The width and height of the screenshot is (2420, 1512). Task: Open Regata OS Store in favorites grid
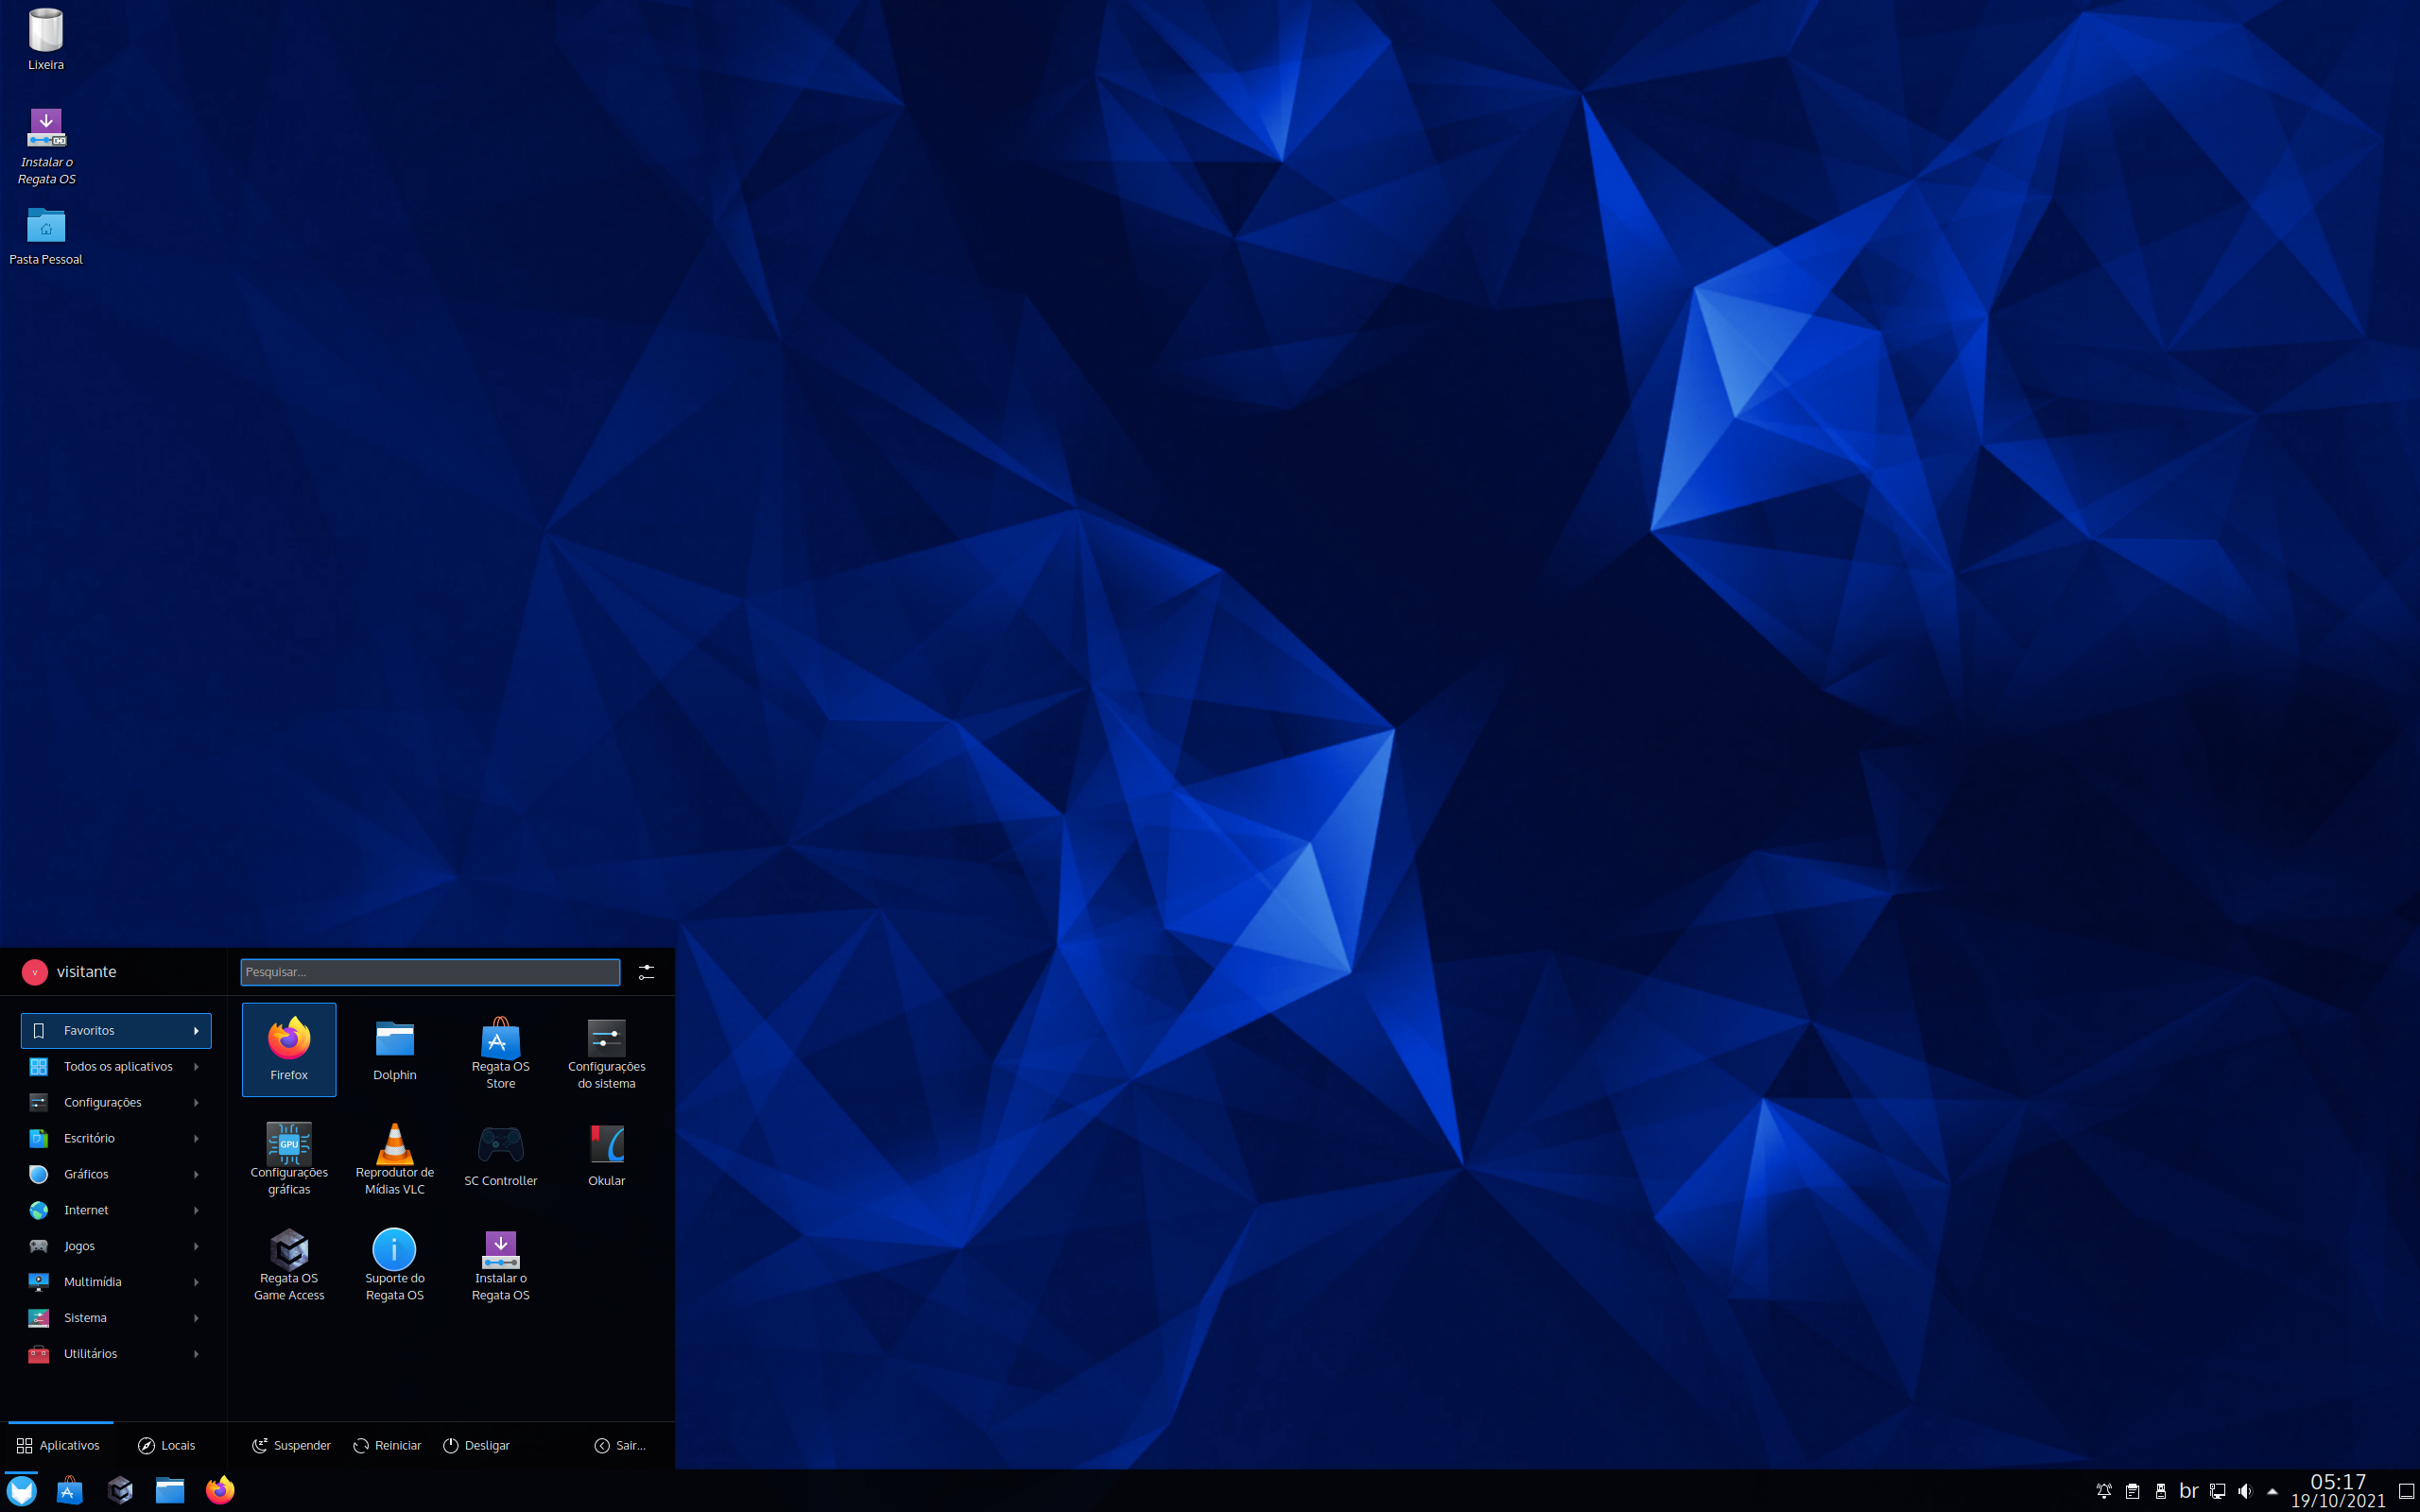[501, 1049]
